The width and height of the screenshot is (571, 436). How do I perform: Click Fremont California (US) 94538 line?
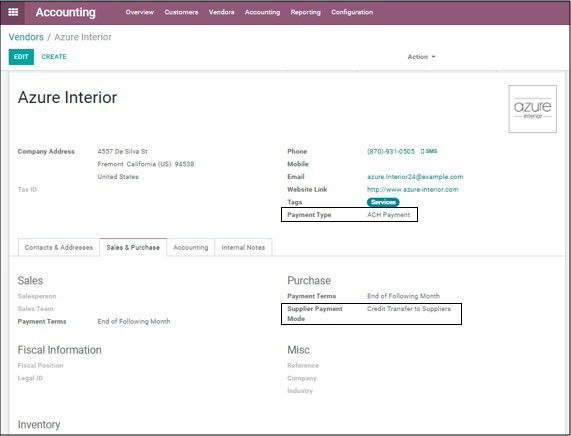[x=146, y=164]
